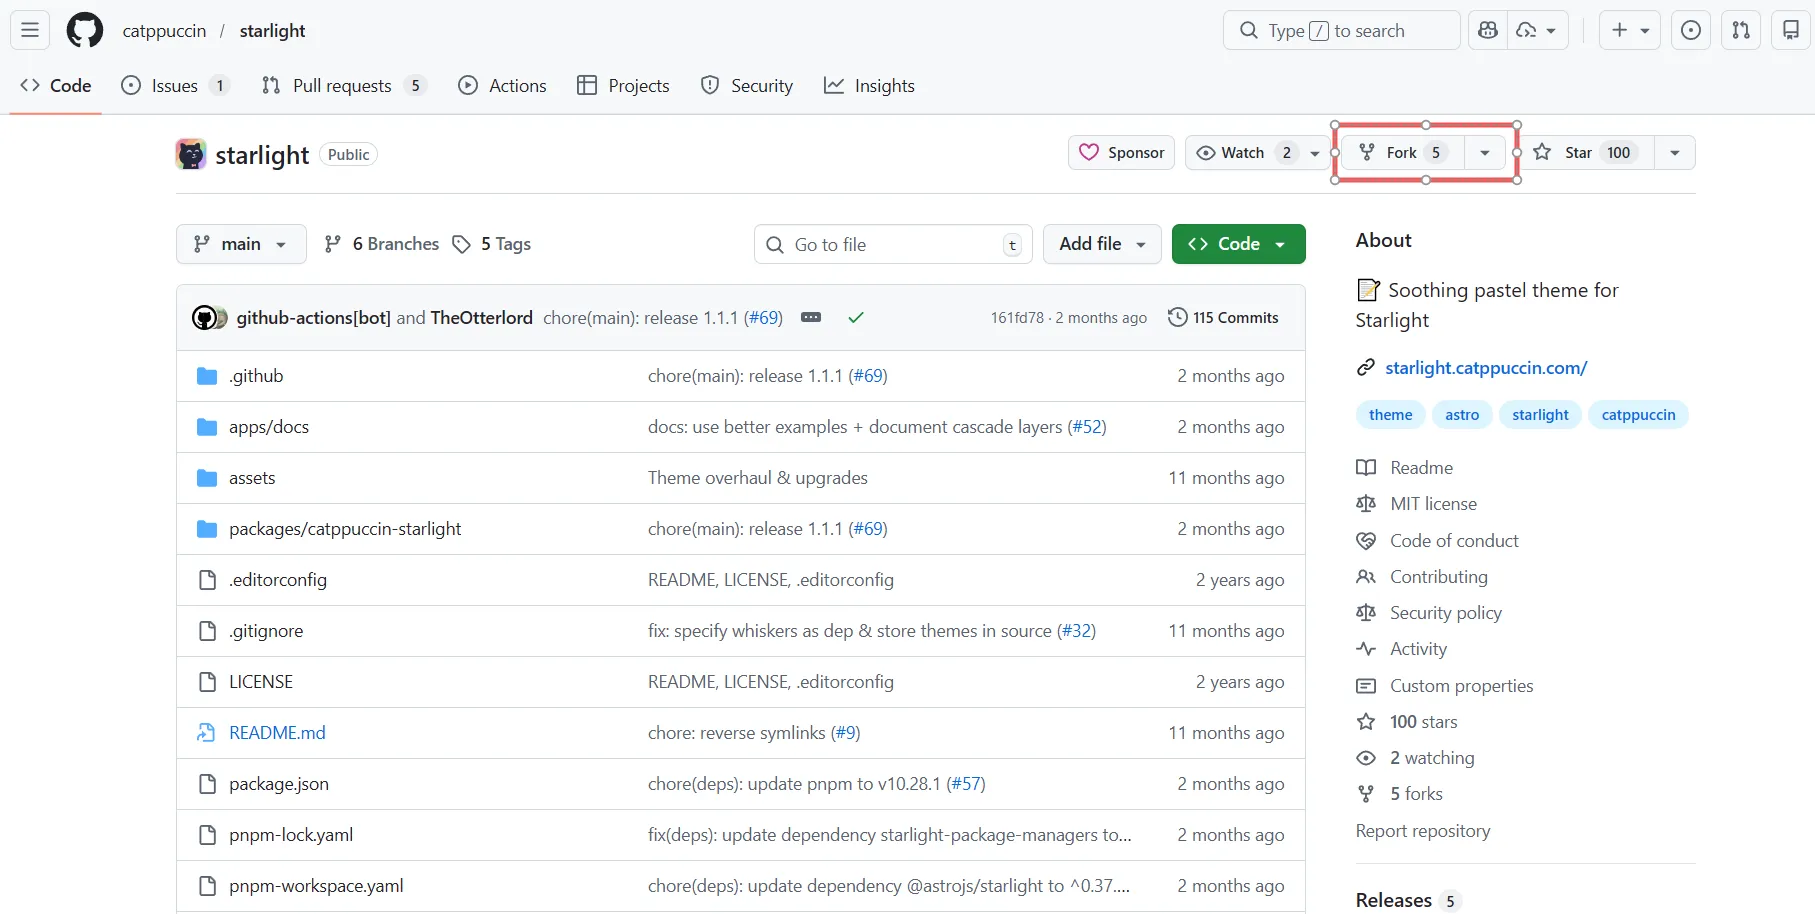Click the starlight repository avatar icon
This screenshot has height=914, width=1815.
(191, 154)
